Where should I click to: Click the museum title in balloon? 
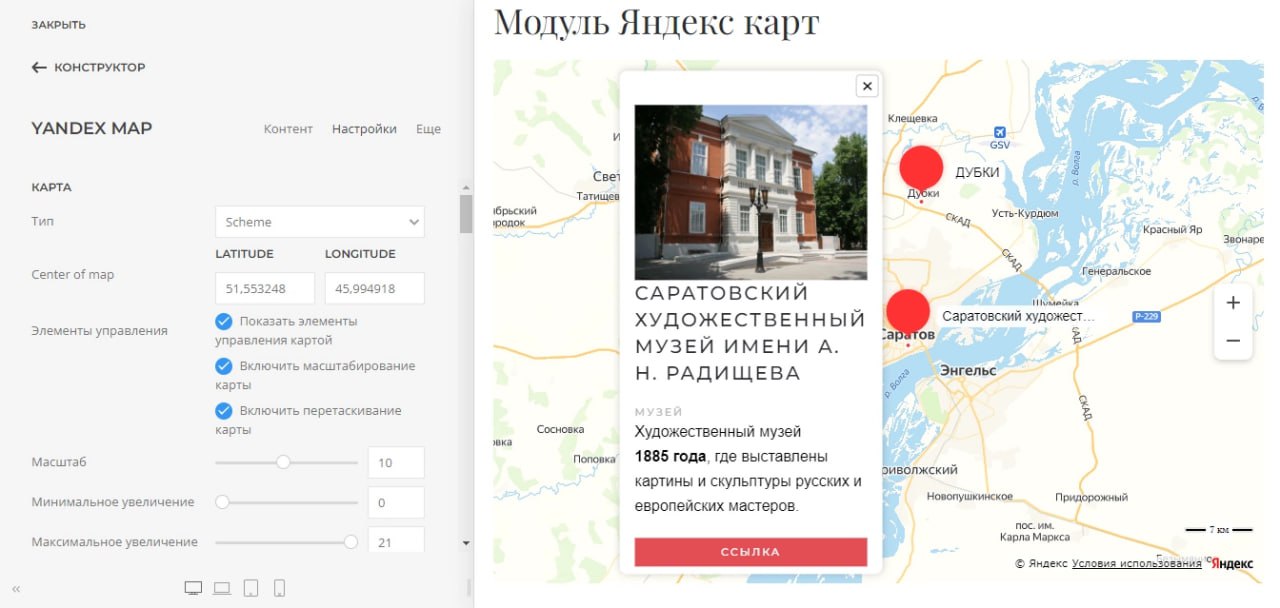point(750,333)
